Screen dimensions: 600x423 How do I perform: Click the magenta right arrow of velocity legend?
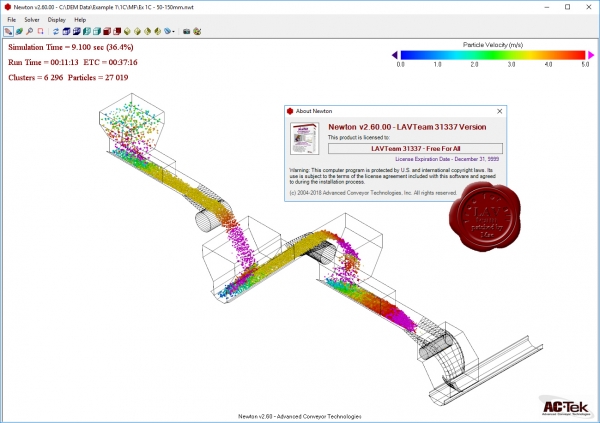coord(591,55)
